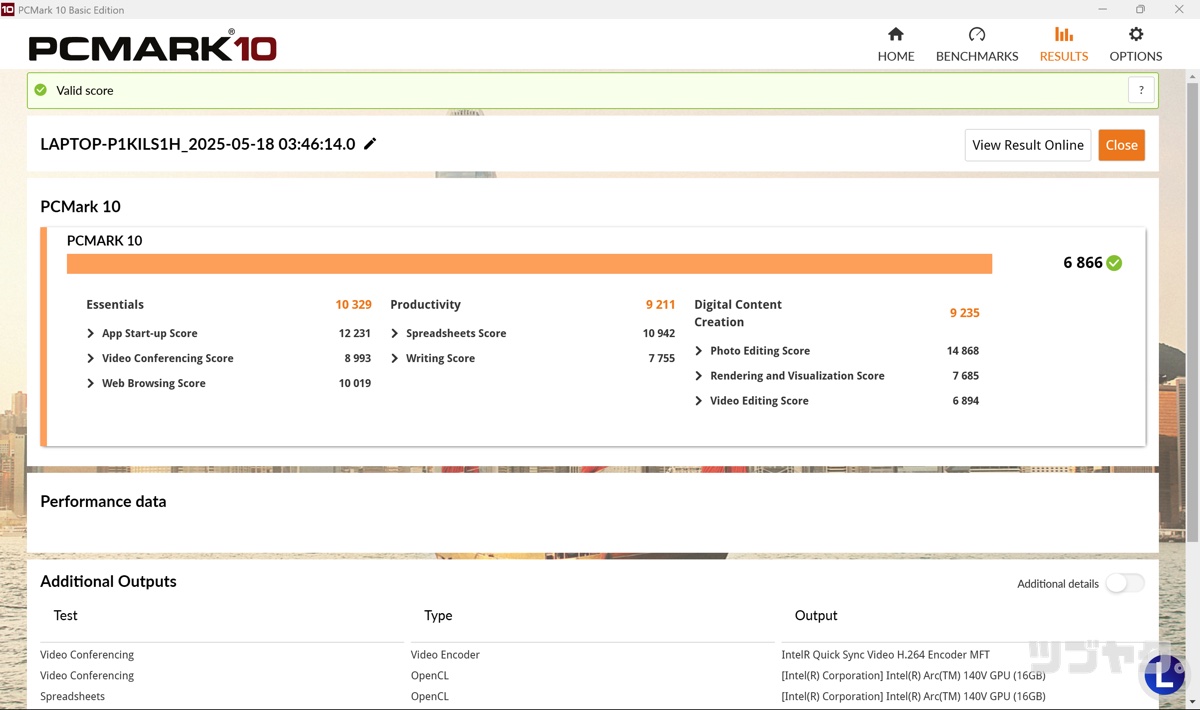The image size is (1200, 710).
Task: Click the value 7 755
Action: coord(662,358)
